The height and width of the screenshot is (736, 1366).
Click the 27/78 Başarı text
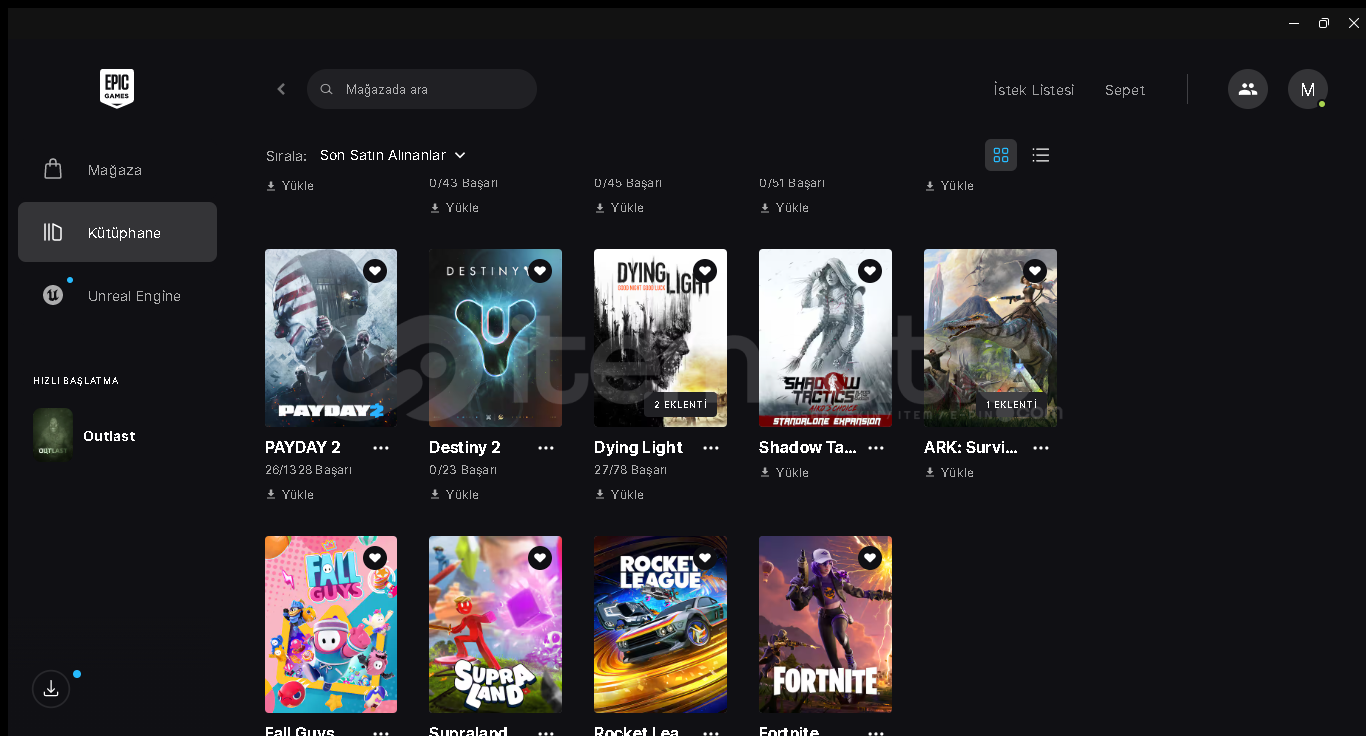point(630,470)
